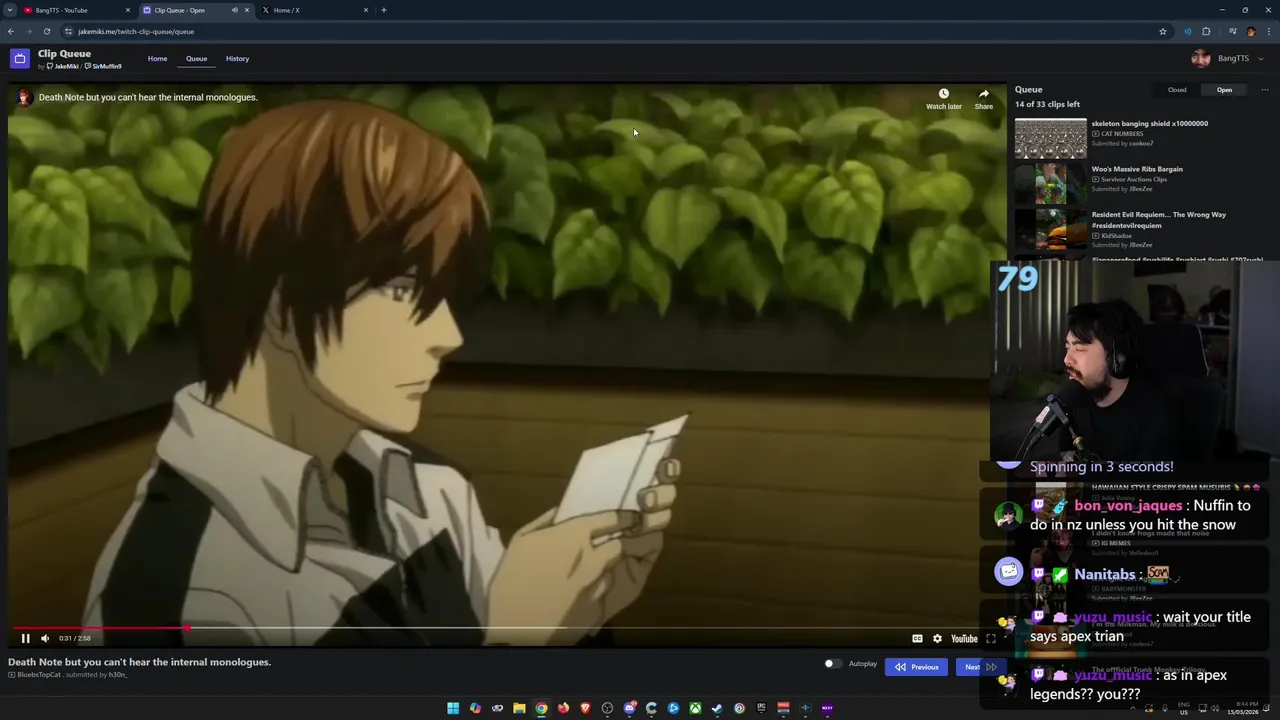Set the queue to Closed
This screenshot has width=1280, height=720.
1177,90
